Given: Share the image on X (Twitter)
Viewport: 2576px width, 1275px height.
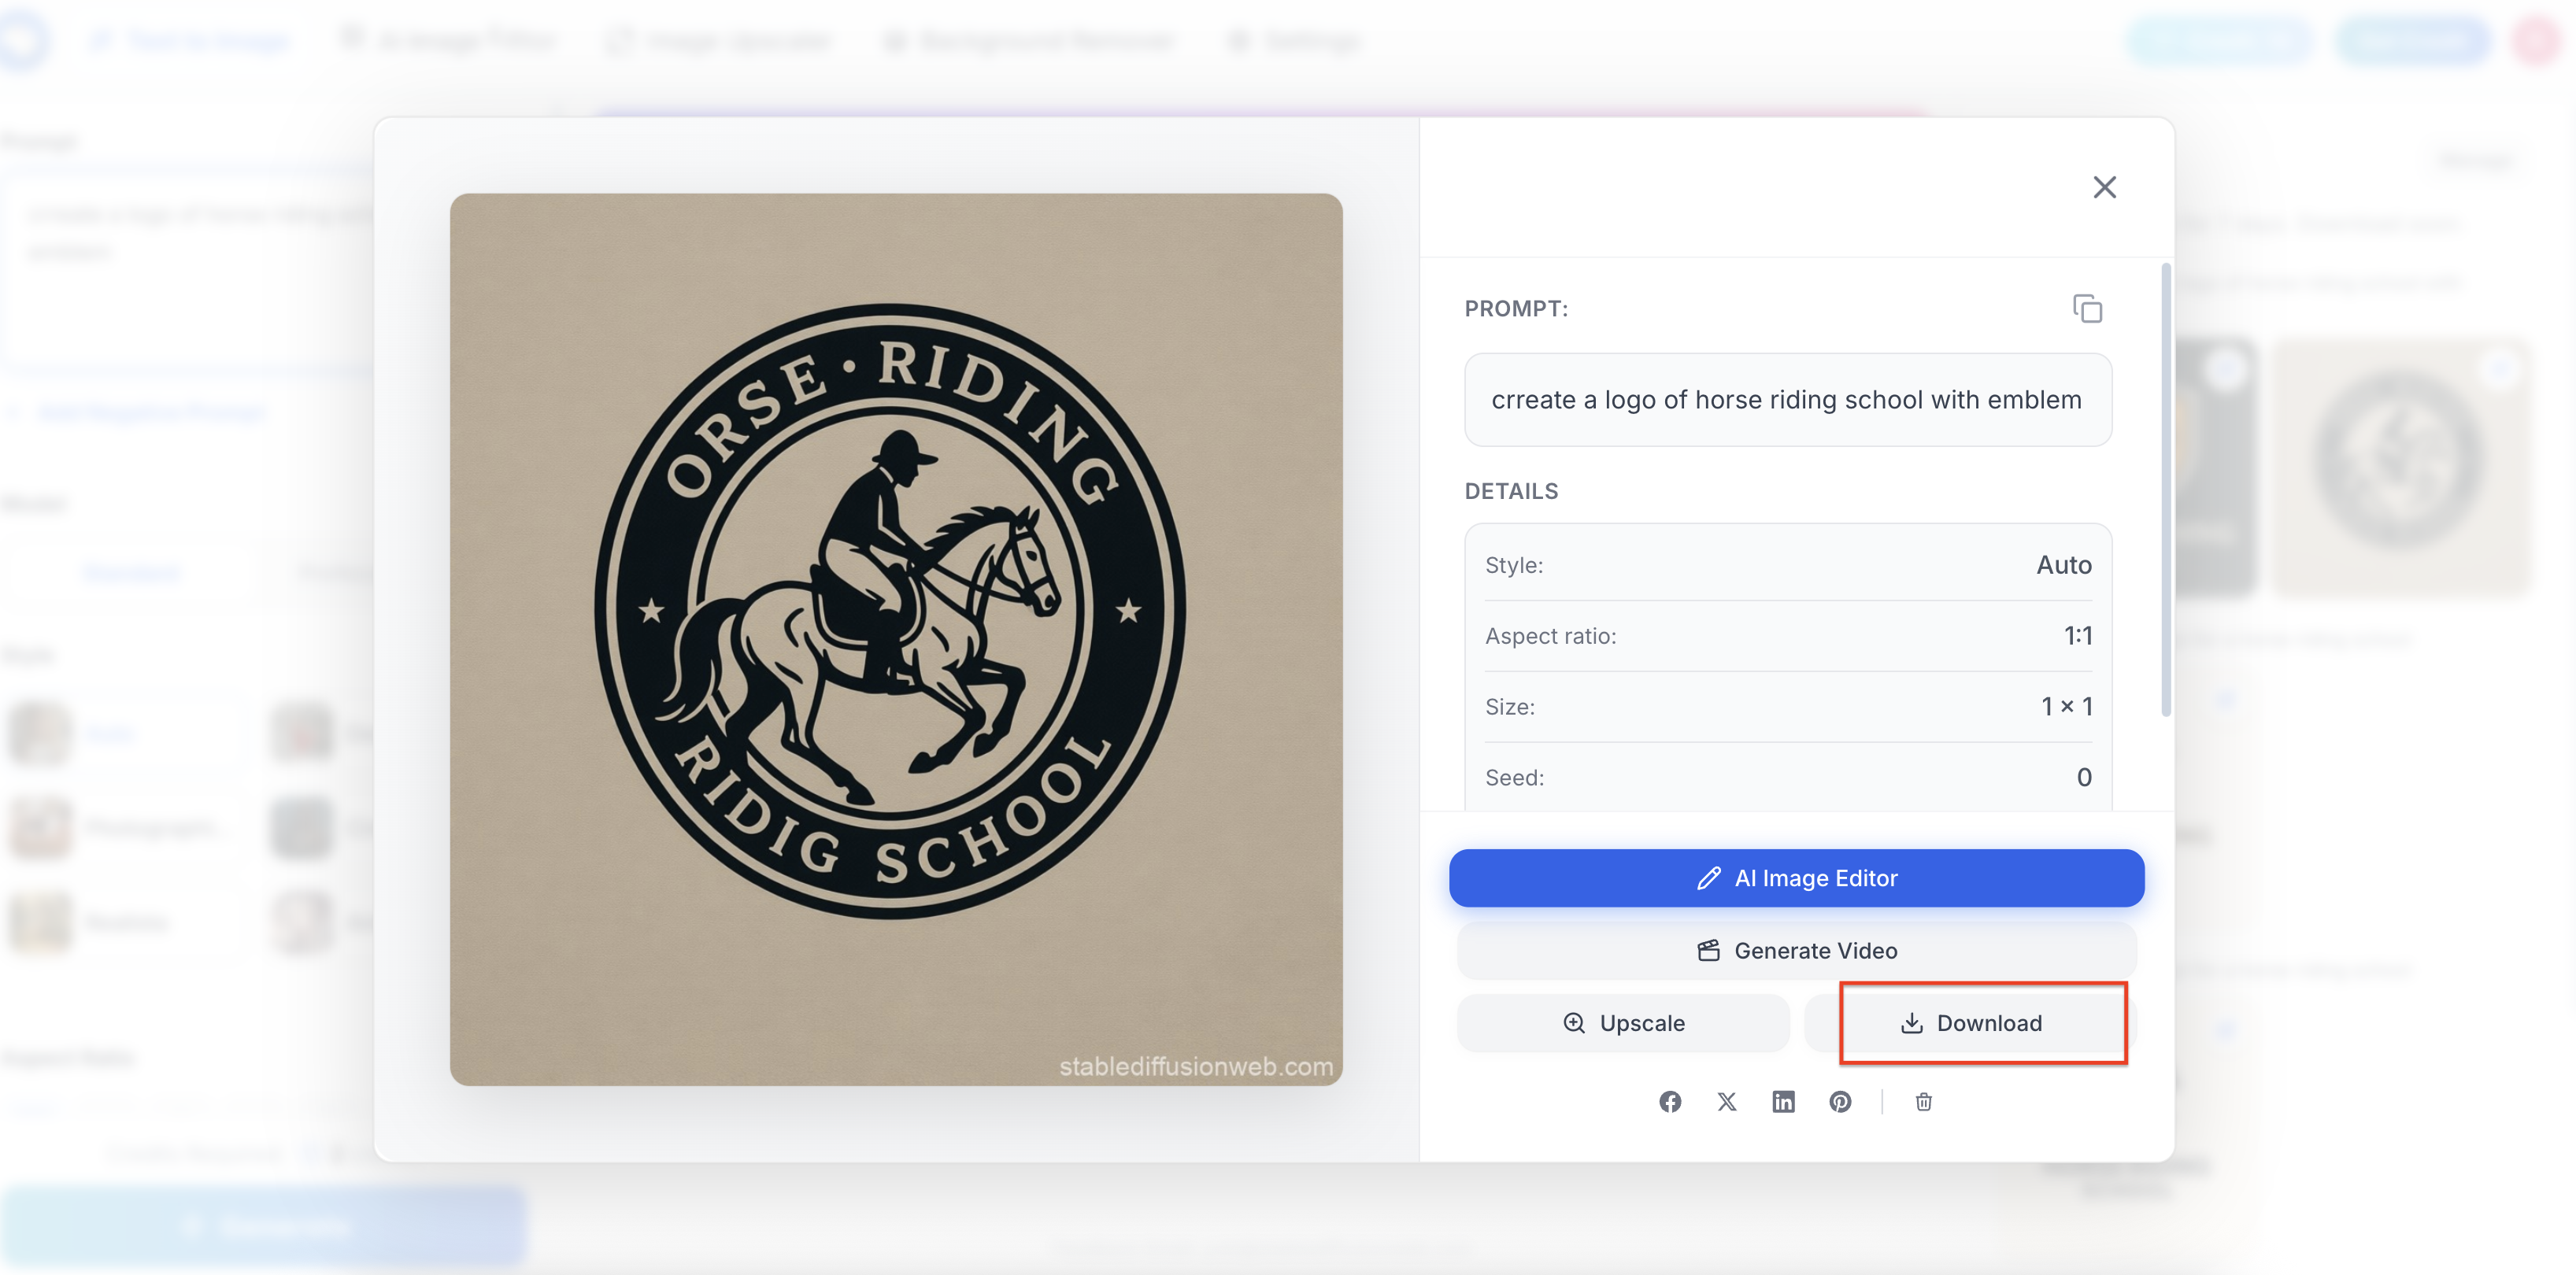Looking at the screenshot, I should click(1727, 1101).
